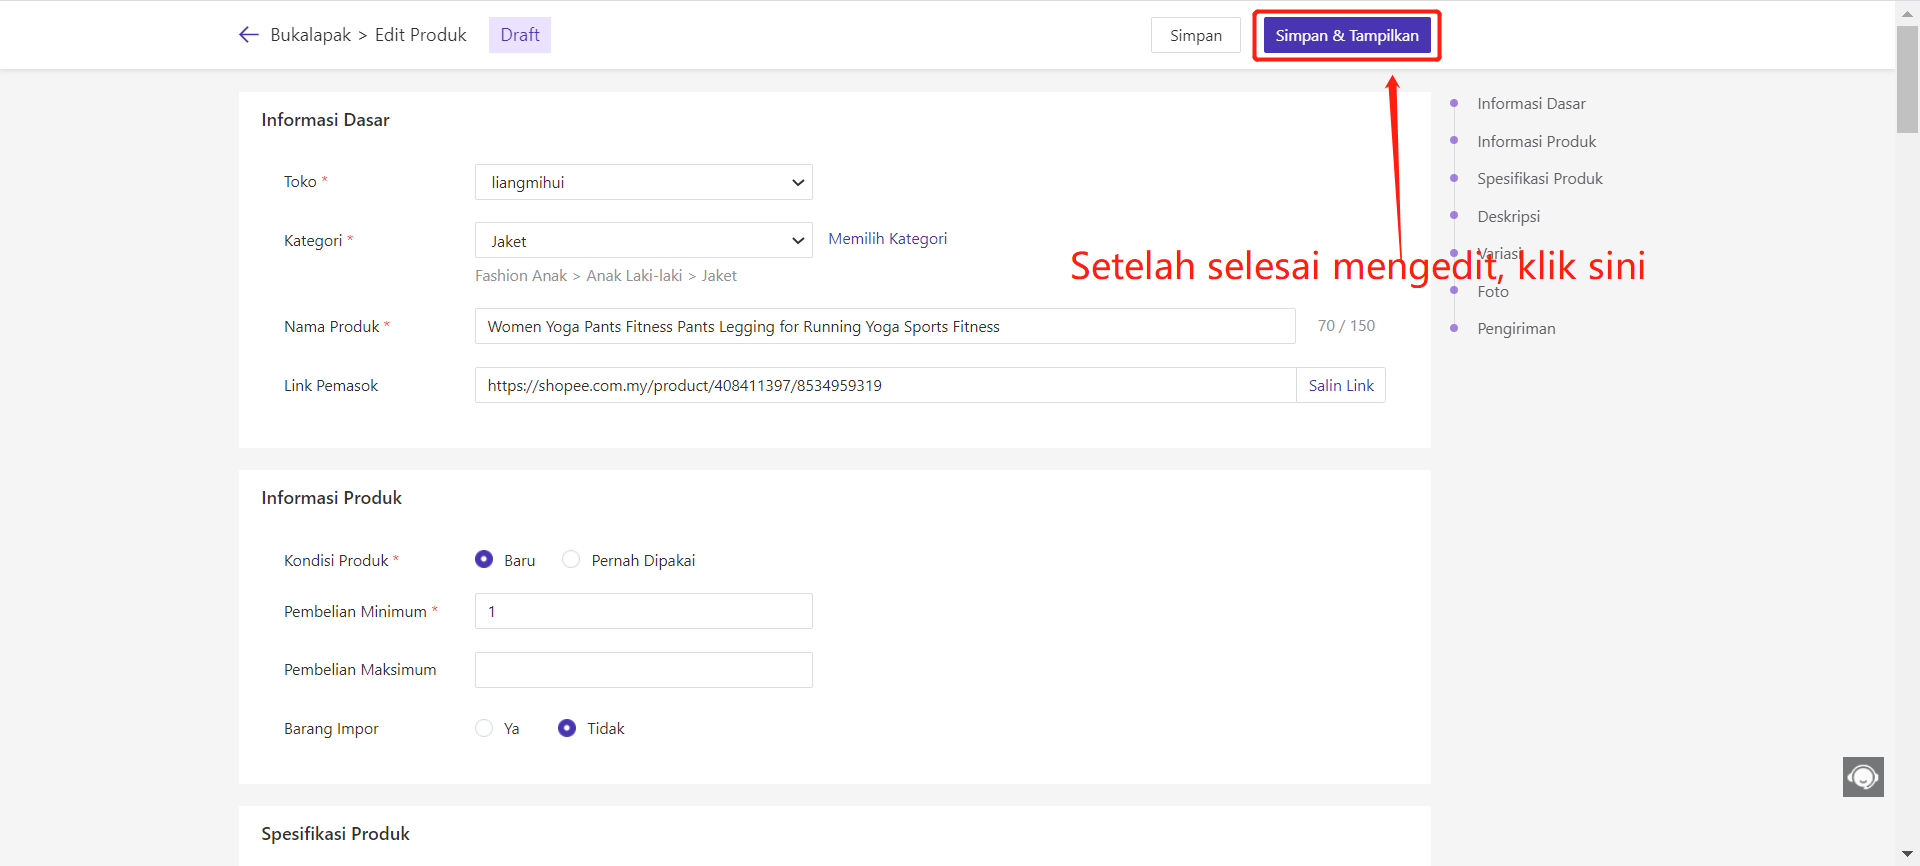Choose Tidak for Barang Impor

[x=567, y=729]
